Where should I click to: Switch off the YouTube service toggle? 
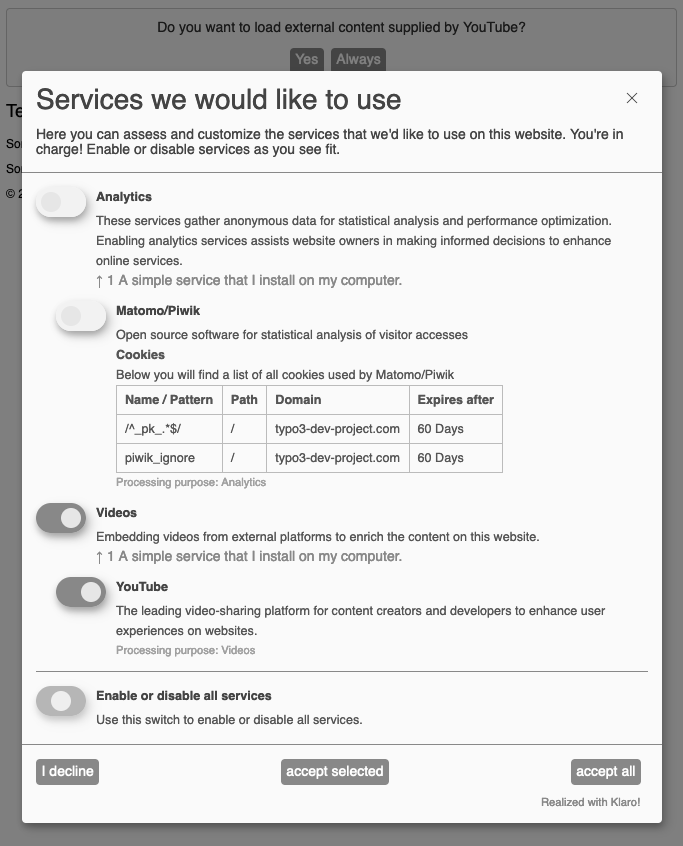pyautogui.click(x=81, y=592)
